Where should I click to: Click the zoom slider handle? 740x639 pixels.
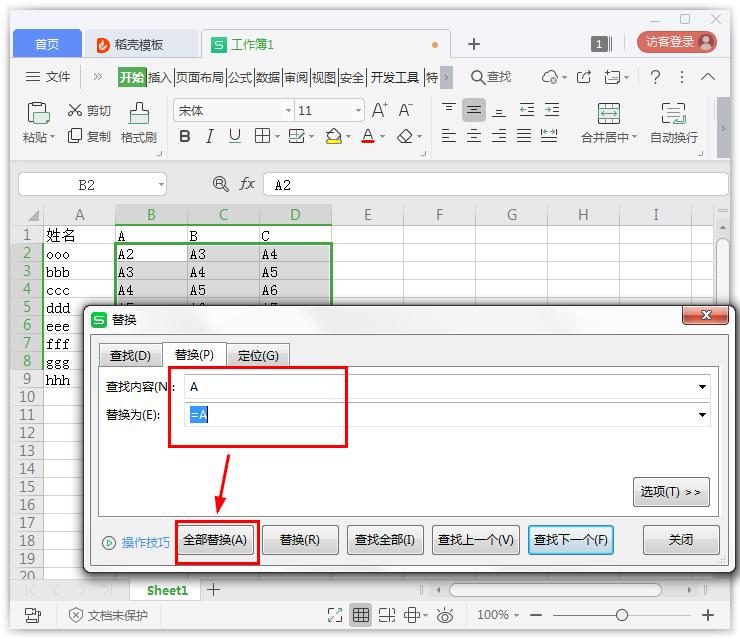pyautogui.click(x=622, y=615)
